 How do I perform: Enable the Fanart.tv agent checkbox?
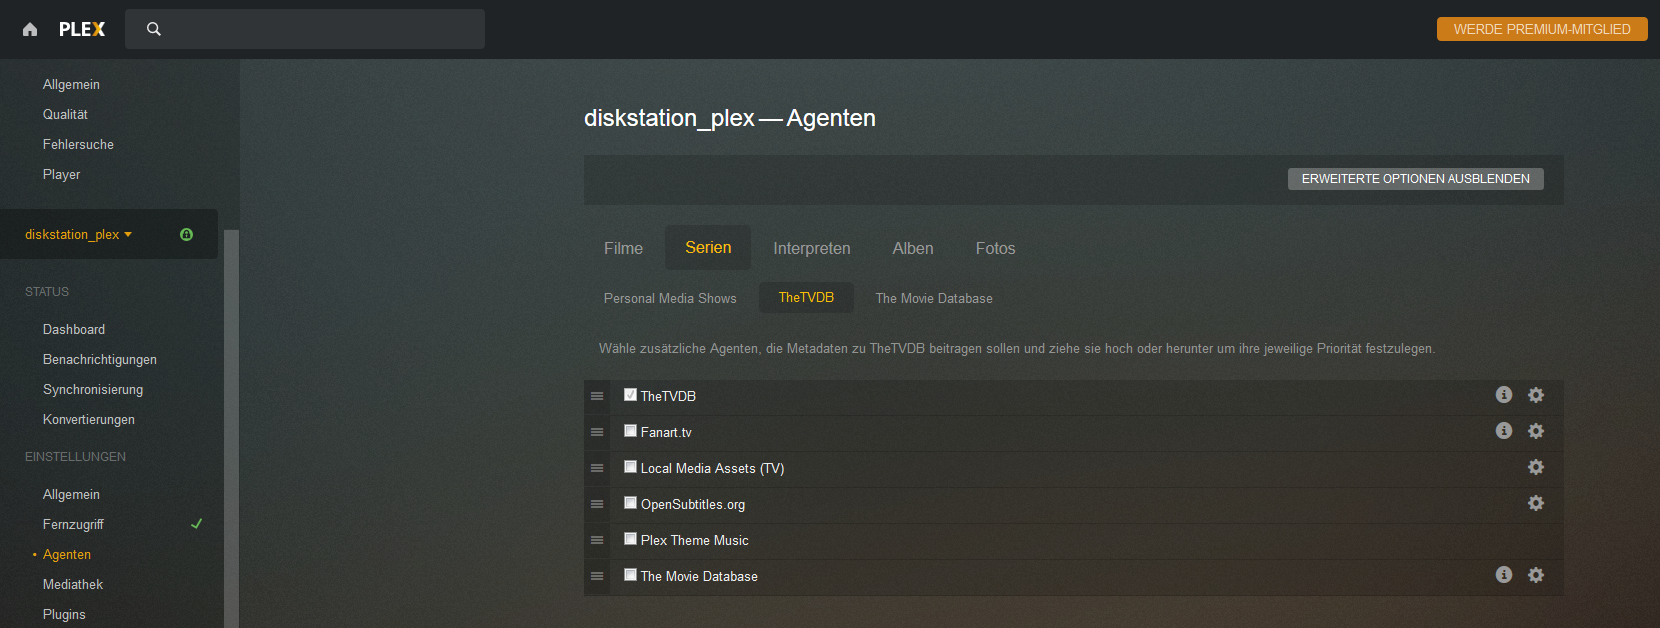(x=630, y=430)
